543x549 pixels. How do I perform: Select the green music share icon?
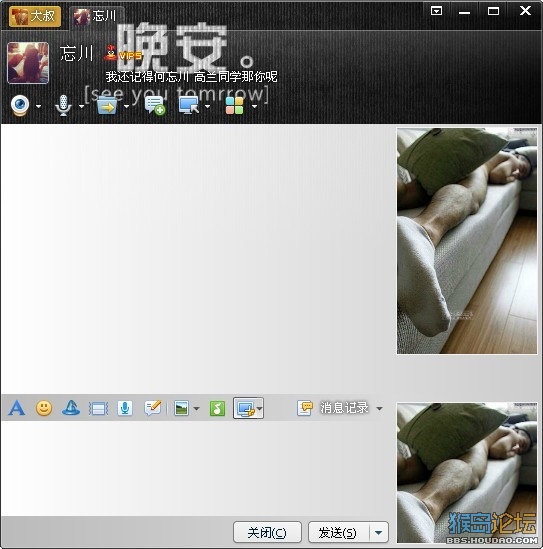tap(217, 408)
